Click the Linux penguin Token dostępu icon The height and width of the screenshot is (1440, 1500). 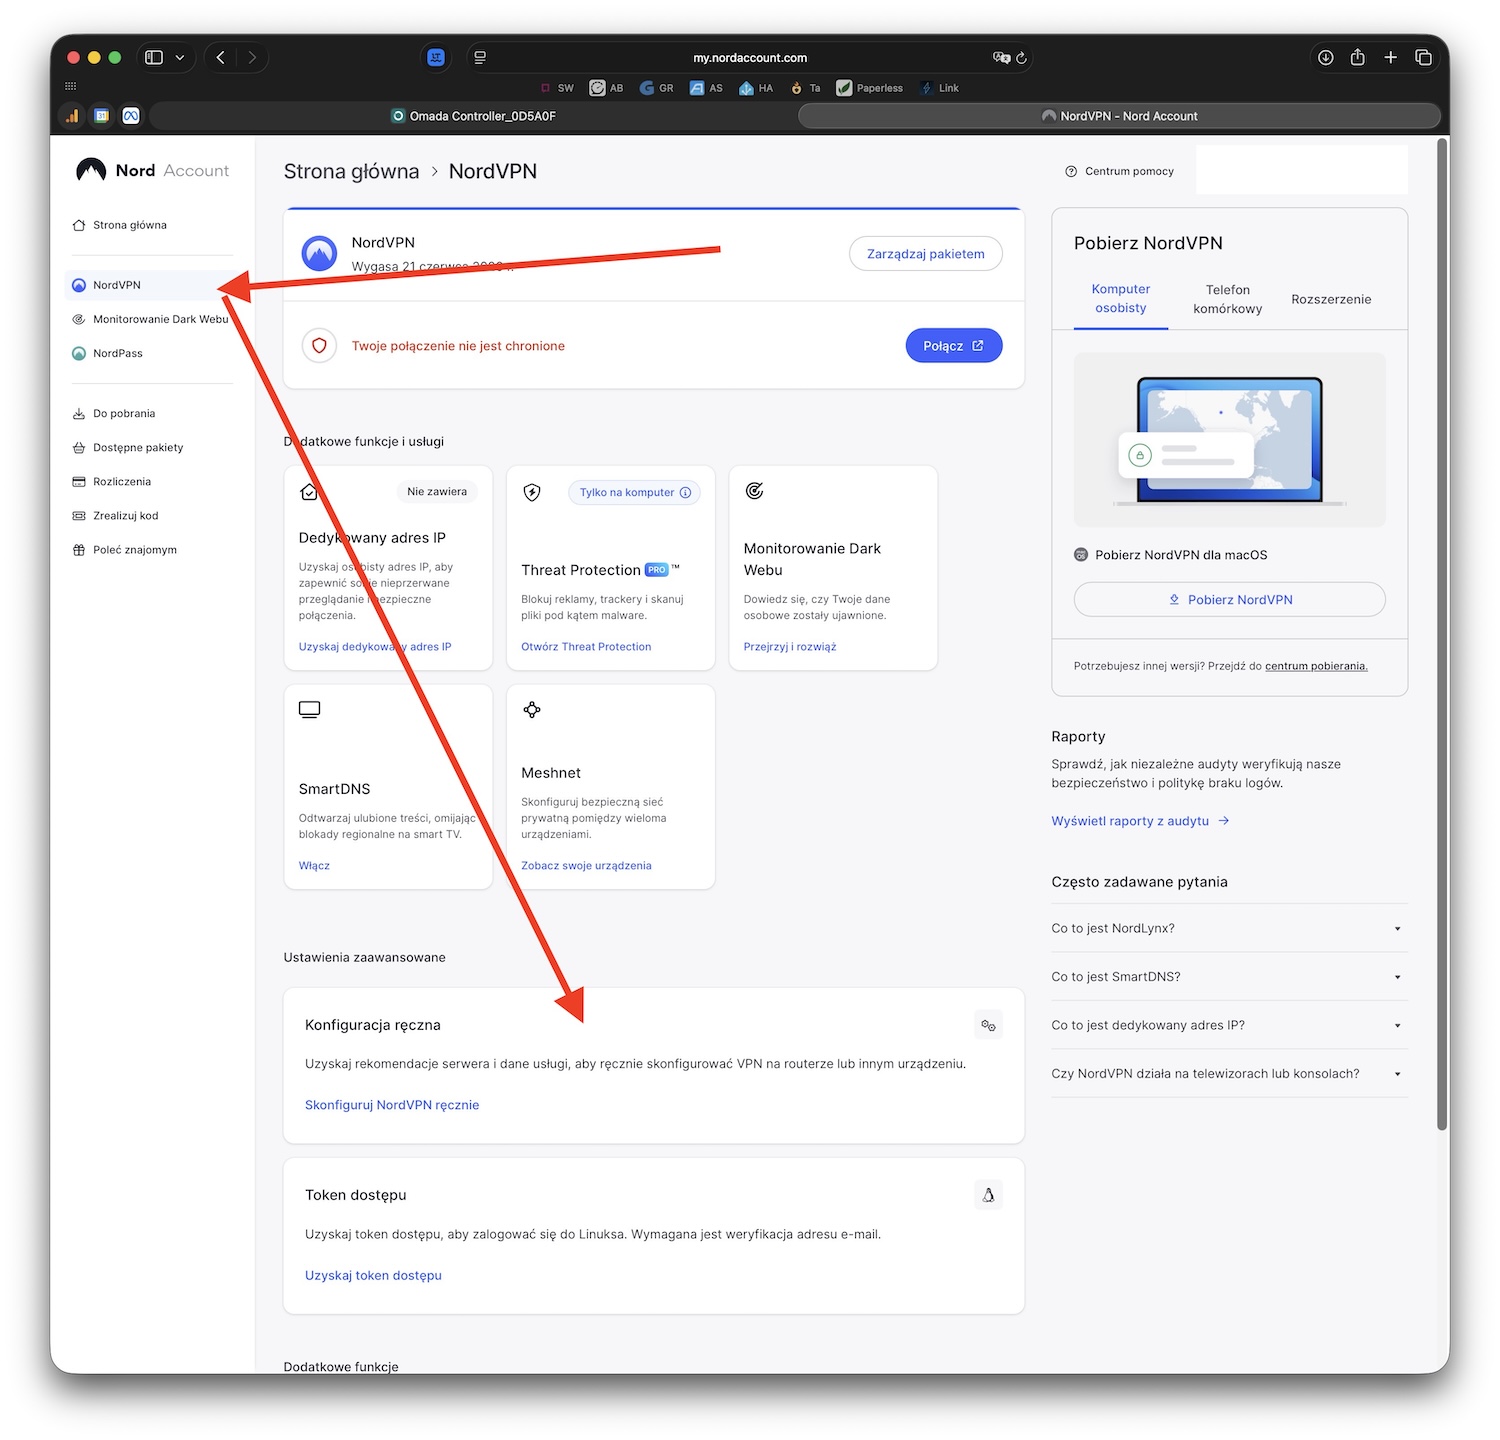(x=988, y=1195)
